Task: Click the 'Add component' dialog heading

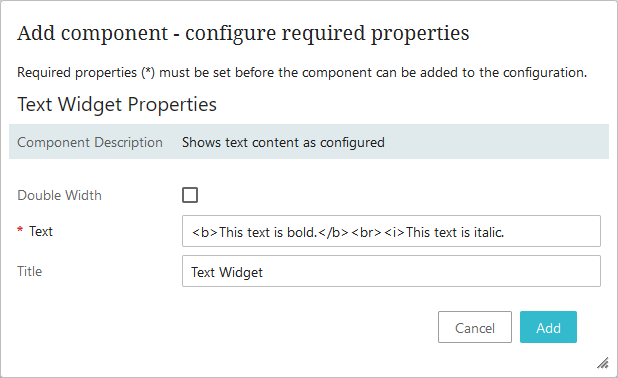Action: [243, 33]
